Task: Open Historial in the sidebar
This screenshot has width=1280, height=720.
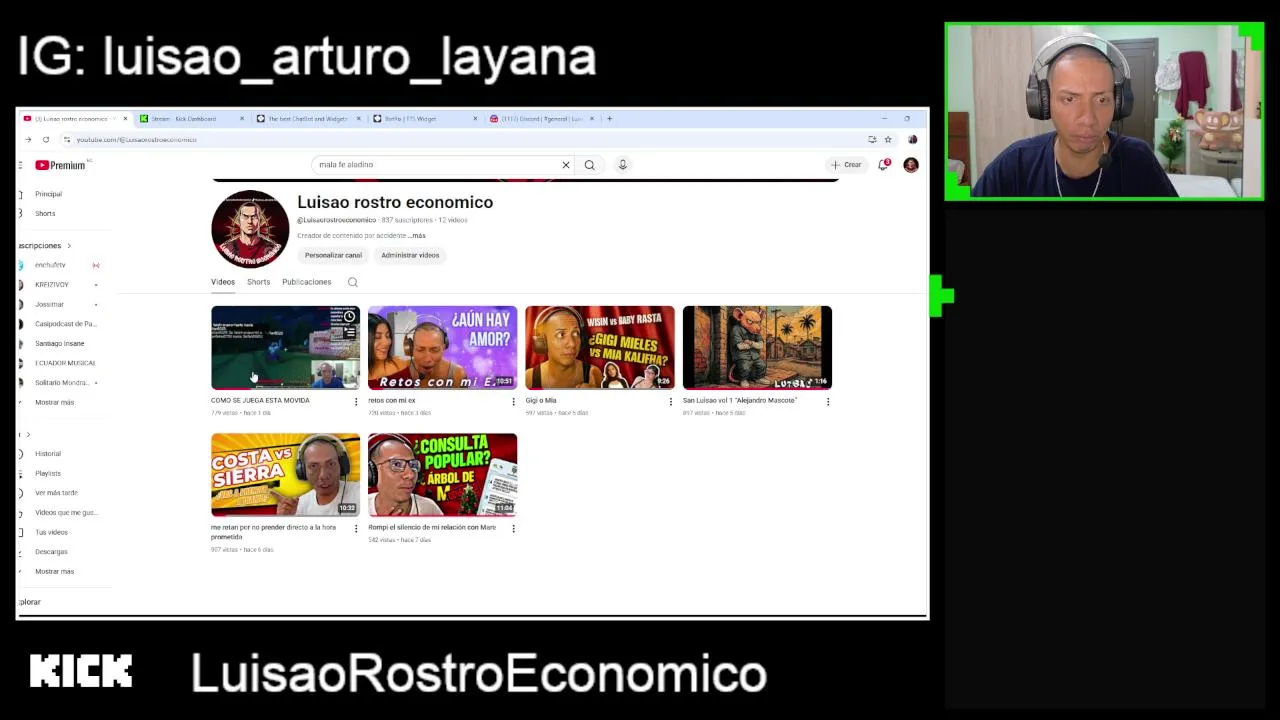Action: point(48,454)
